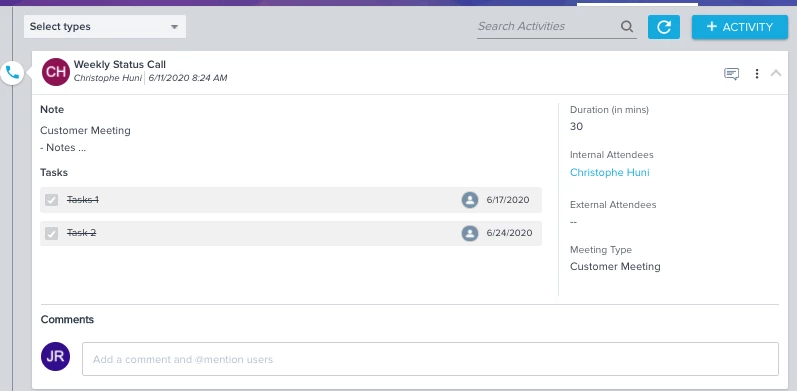Refresh the activities list
The width and height of the screenshot is (797, 391).
[664, 27]
